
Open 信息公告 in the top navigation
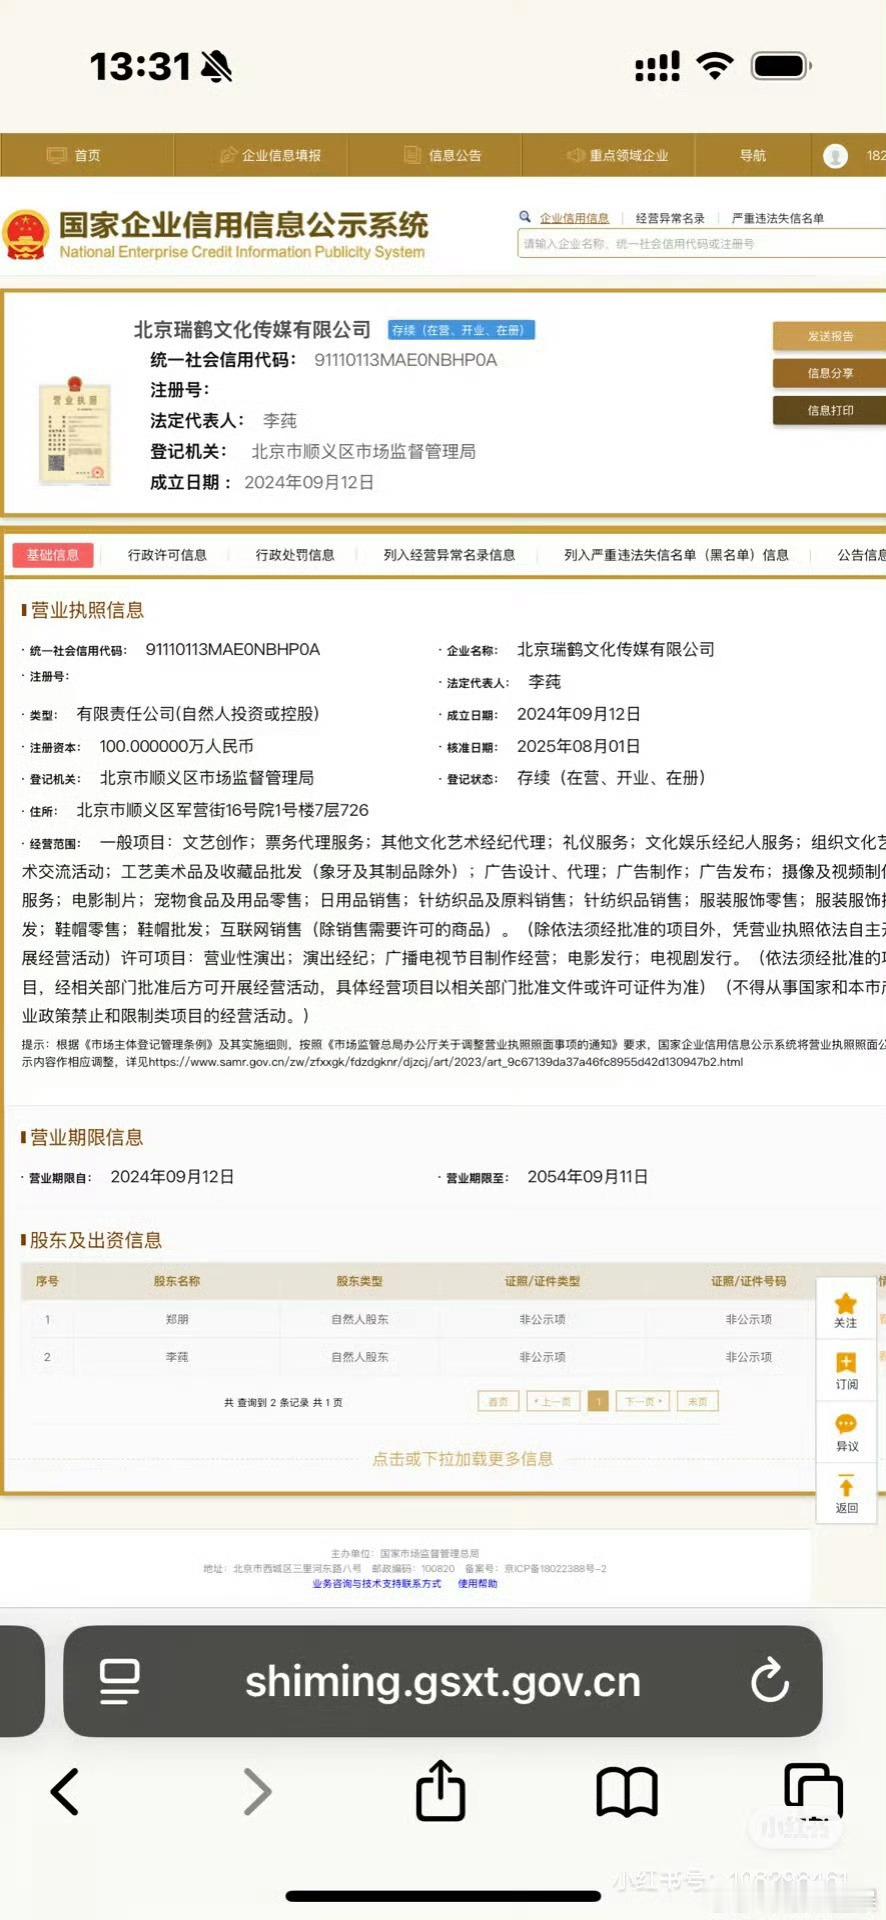[x=442, y=155]
